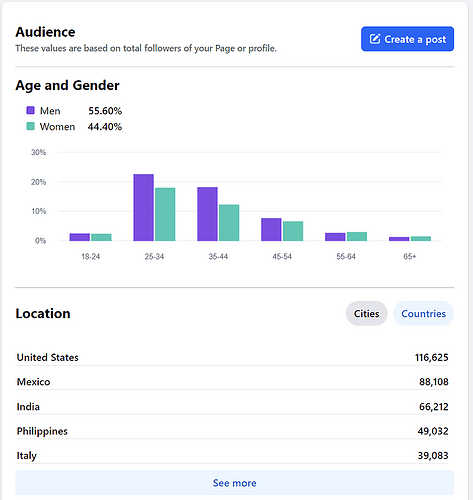Click the purple Men legend swatch
Screen dimensions: 473x500
tap(30, 110)
